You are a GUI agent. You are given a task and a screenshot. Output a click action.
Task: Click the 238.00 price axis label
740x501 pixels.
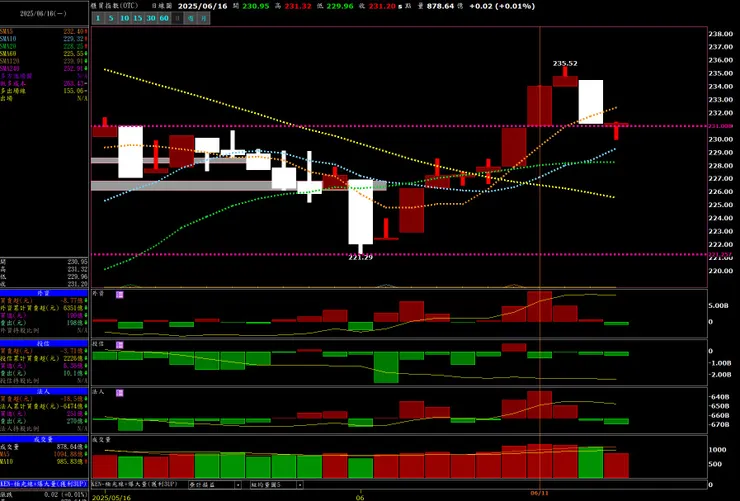click(720, 34)
